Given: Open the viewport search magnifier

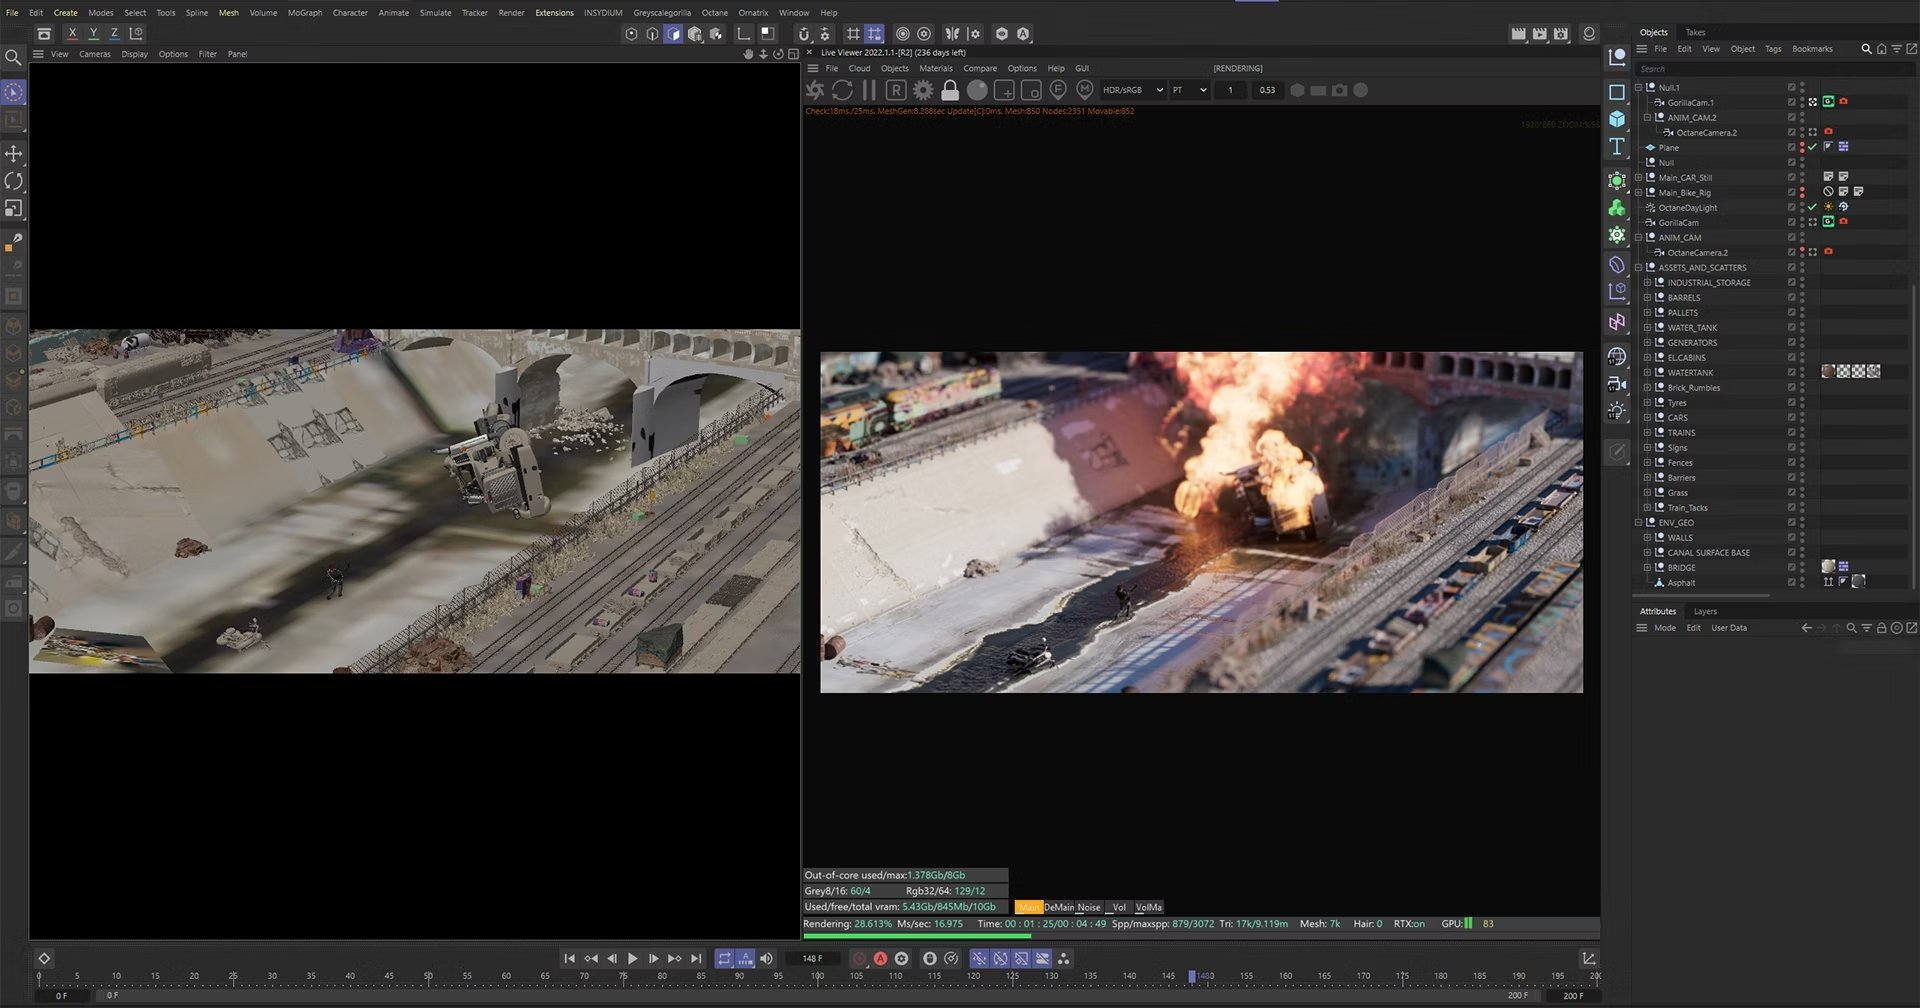Looking at the screenshot, I should (x=13, y=58).
